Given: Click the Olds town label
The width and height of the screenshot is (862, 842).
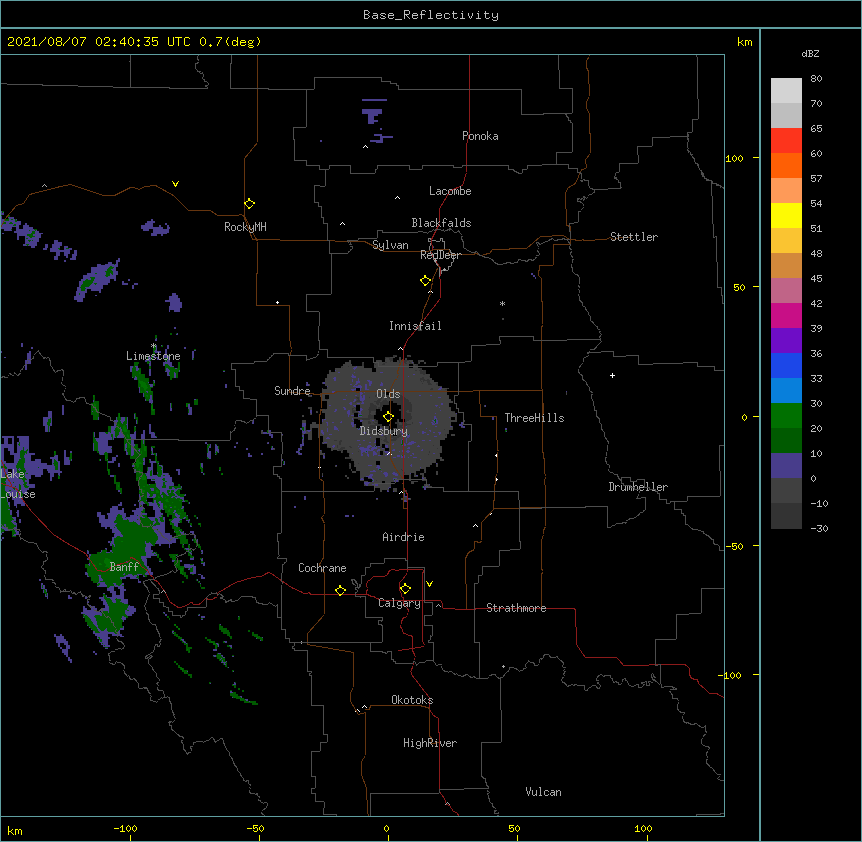Looking at the screenshot, I should click(x=388, y=394).
